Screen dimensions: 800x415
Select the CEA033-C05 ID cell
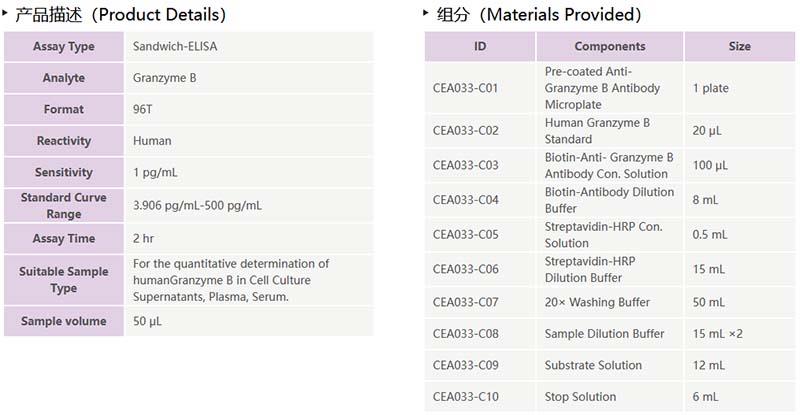466,235
